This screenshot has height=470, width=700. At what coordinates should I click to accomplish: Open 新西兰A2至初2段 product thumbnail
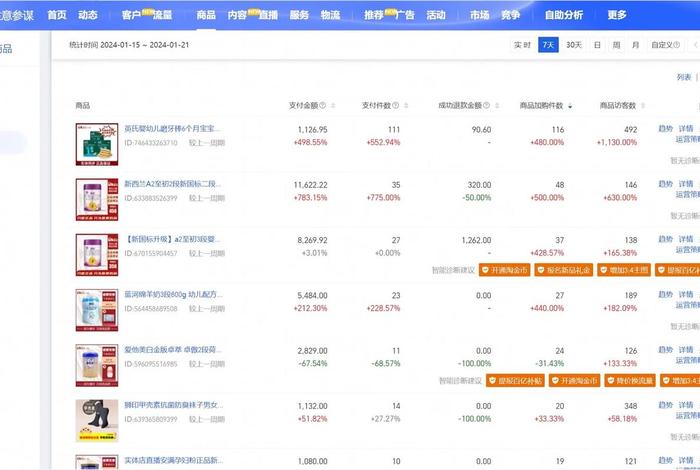[97, 200]
